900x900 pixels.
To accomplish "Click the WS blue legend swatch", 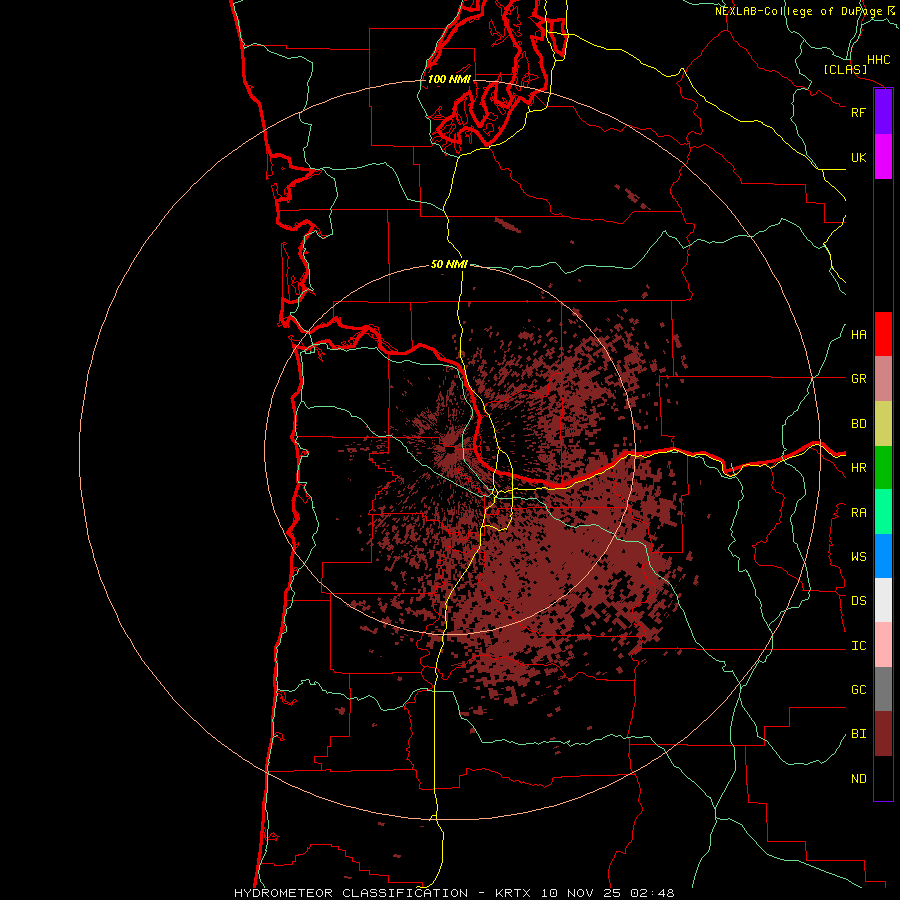I will coord(883,556).
